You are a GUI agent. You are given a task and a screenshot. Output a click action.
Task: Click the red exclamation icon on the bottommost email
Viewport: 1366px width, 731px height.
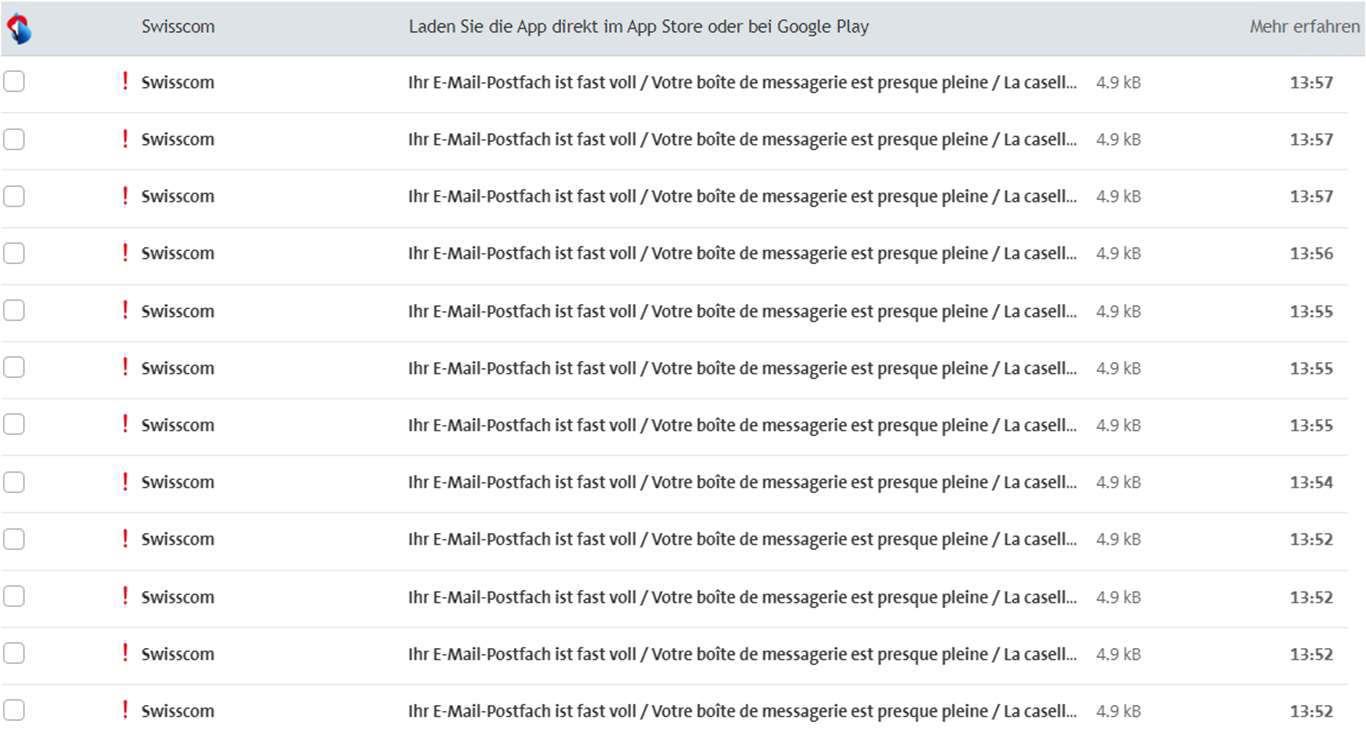pos(125,711)
